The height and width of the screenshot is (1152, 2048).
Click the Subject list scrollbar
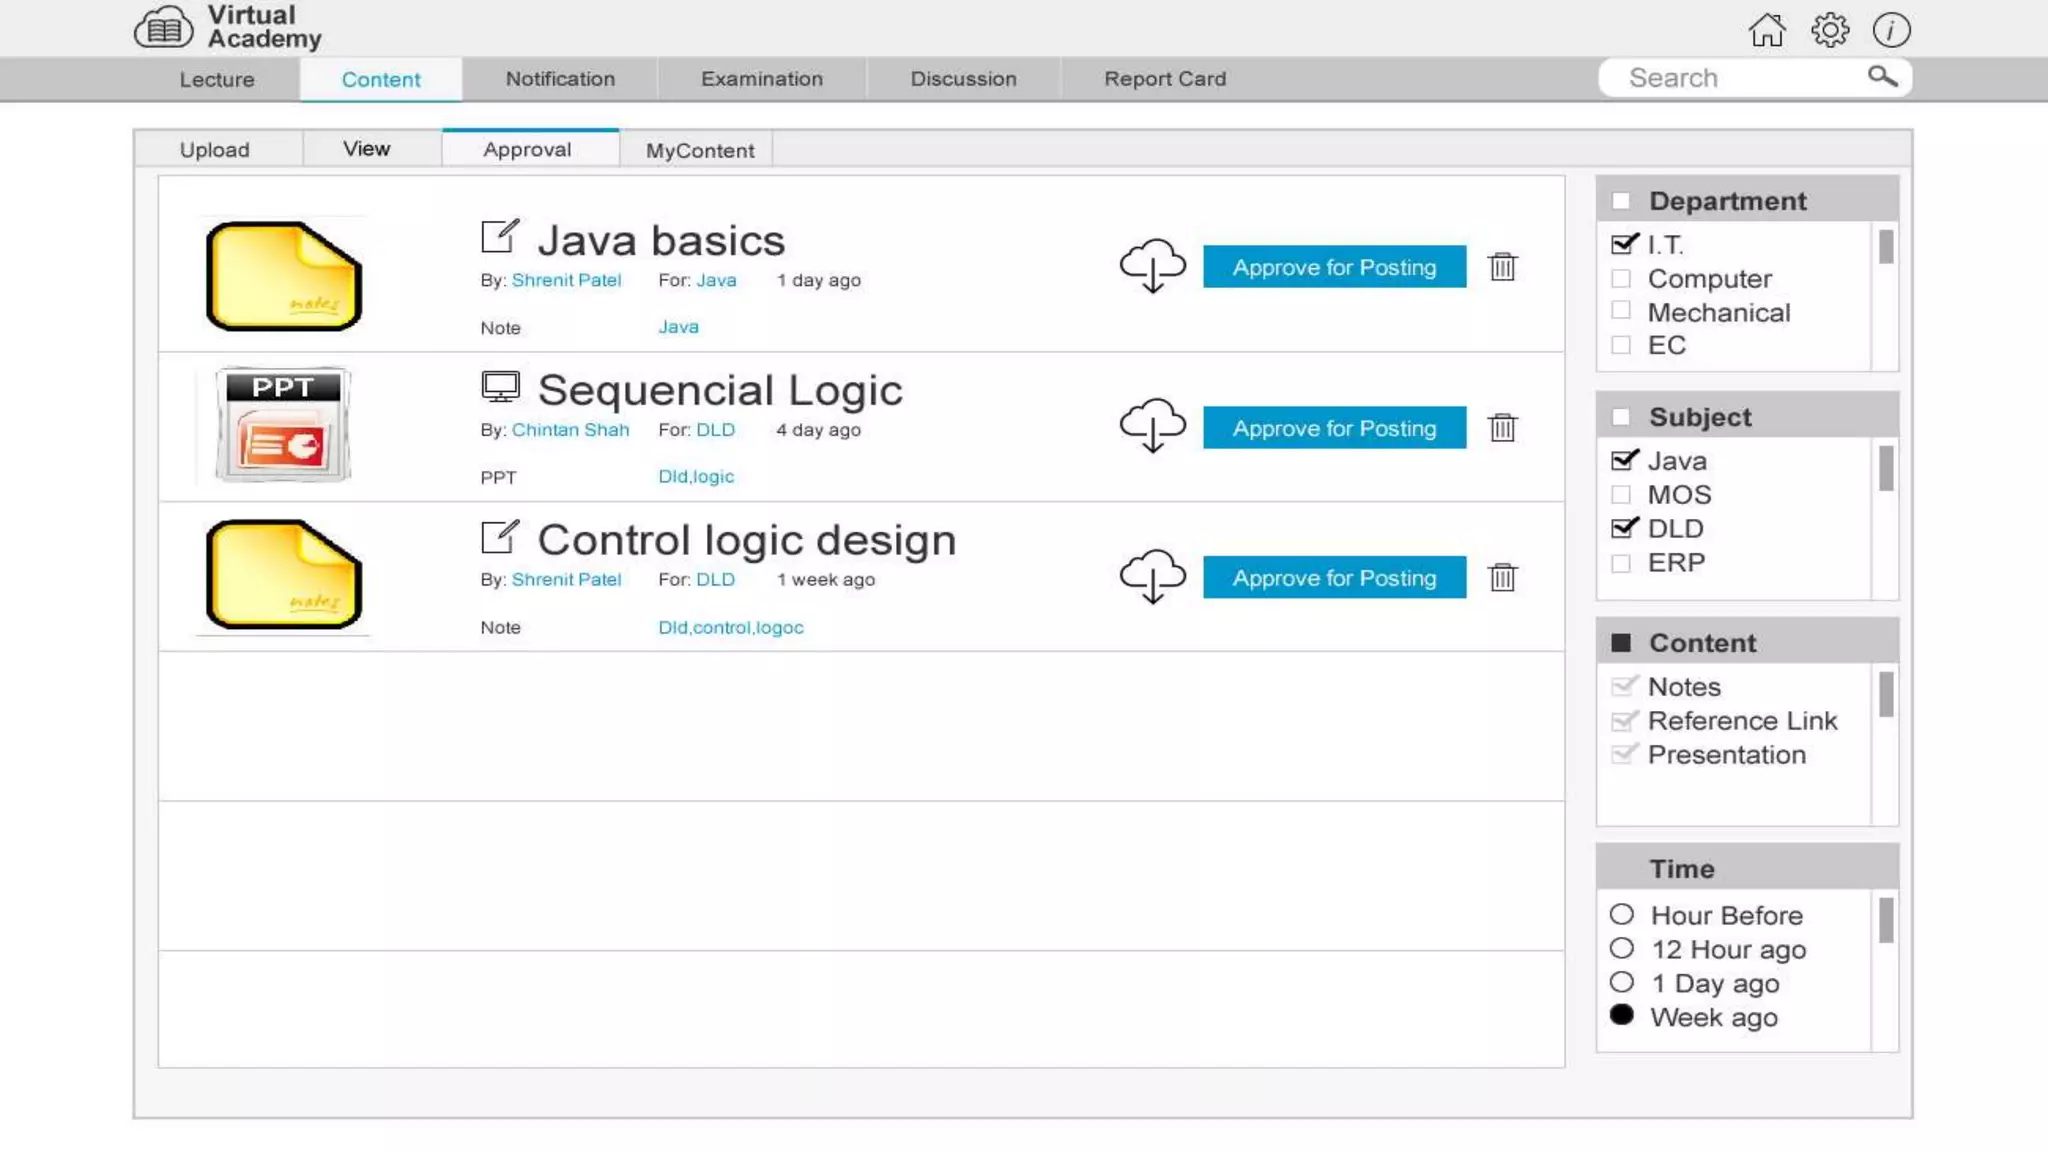pos(1885,468)
